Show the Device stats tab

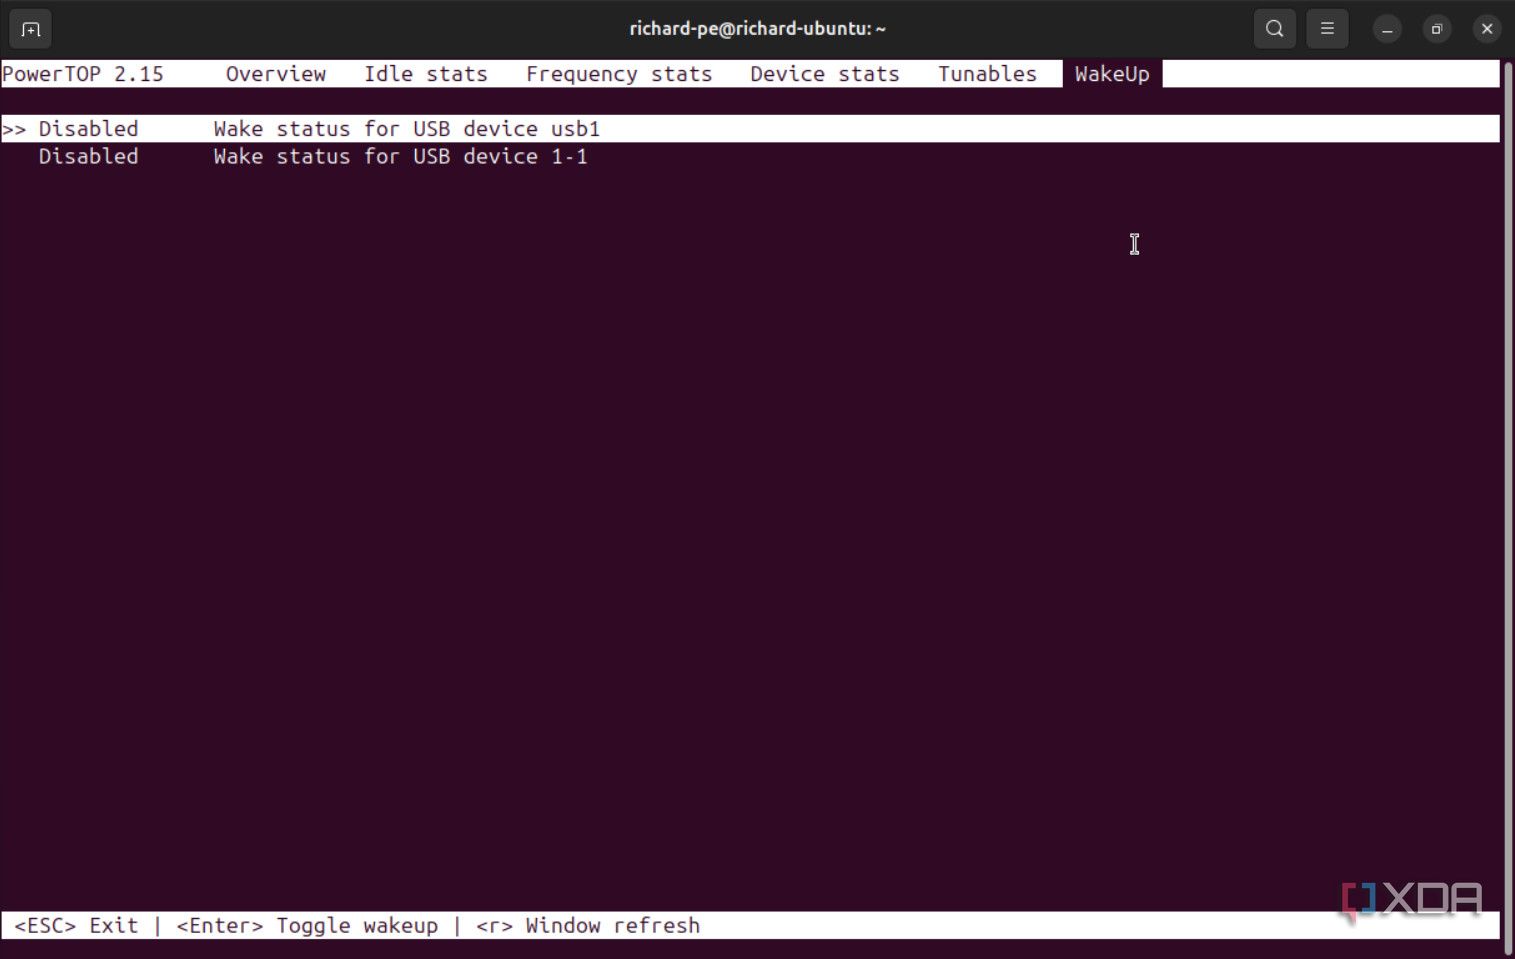point(825,74)
